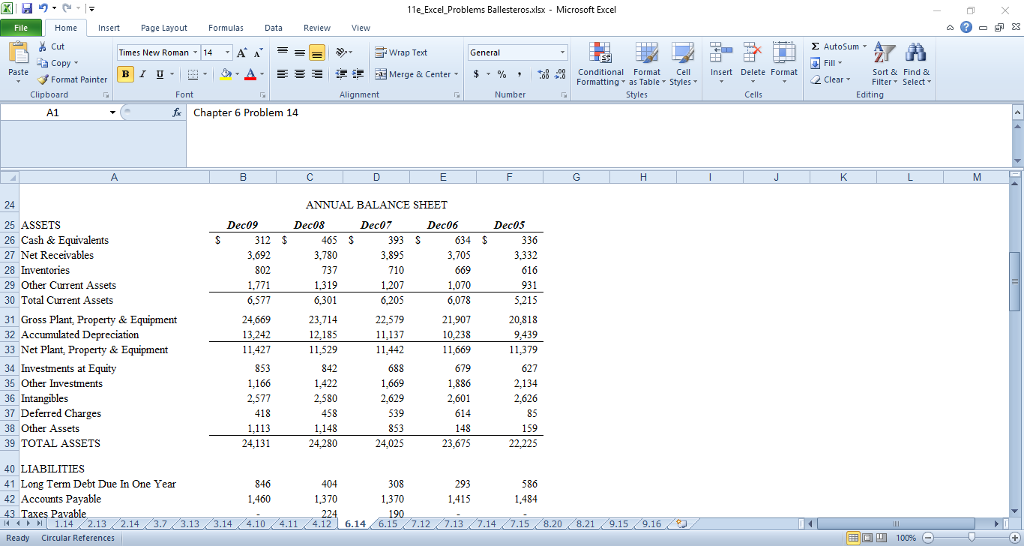Click Increase Decimal icon
1024x546 pixels.
(543, 74)
